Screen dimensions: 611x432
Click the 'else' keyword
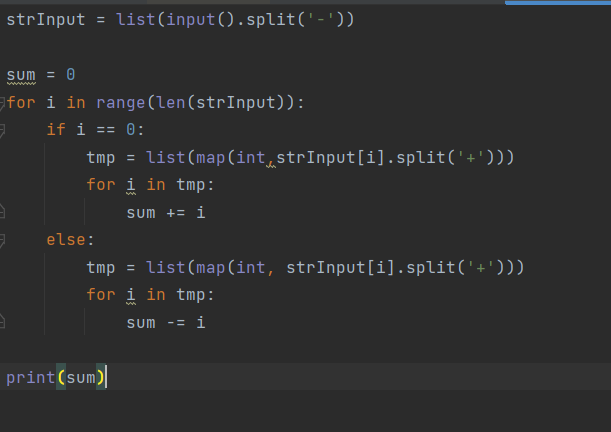(65, 239)
